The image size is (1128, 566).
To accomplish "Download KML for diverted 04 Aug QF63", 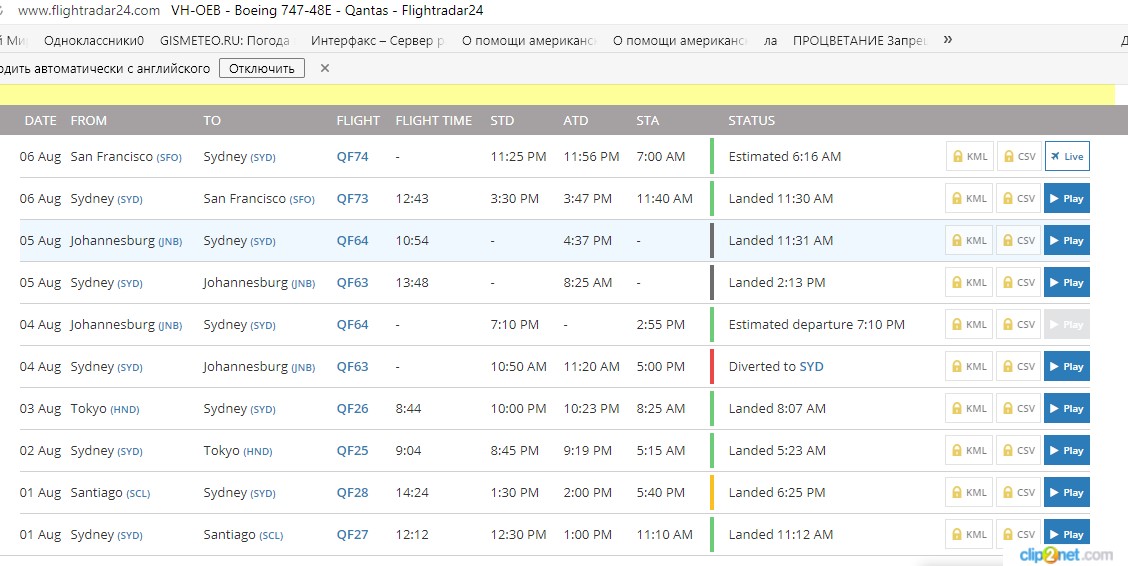I will [x=970, y=367].
